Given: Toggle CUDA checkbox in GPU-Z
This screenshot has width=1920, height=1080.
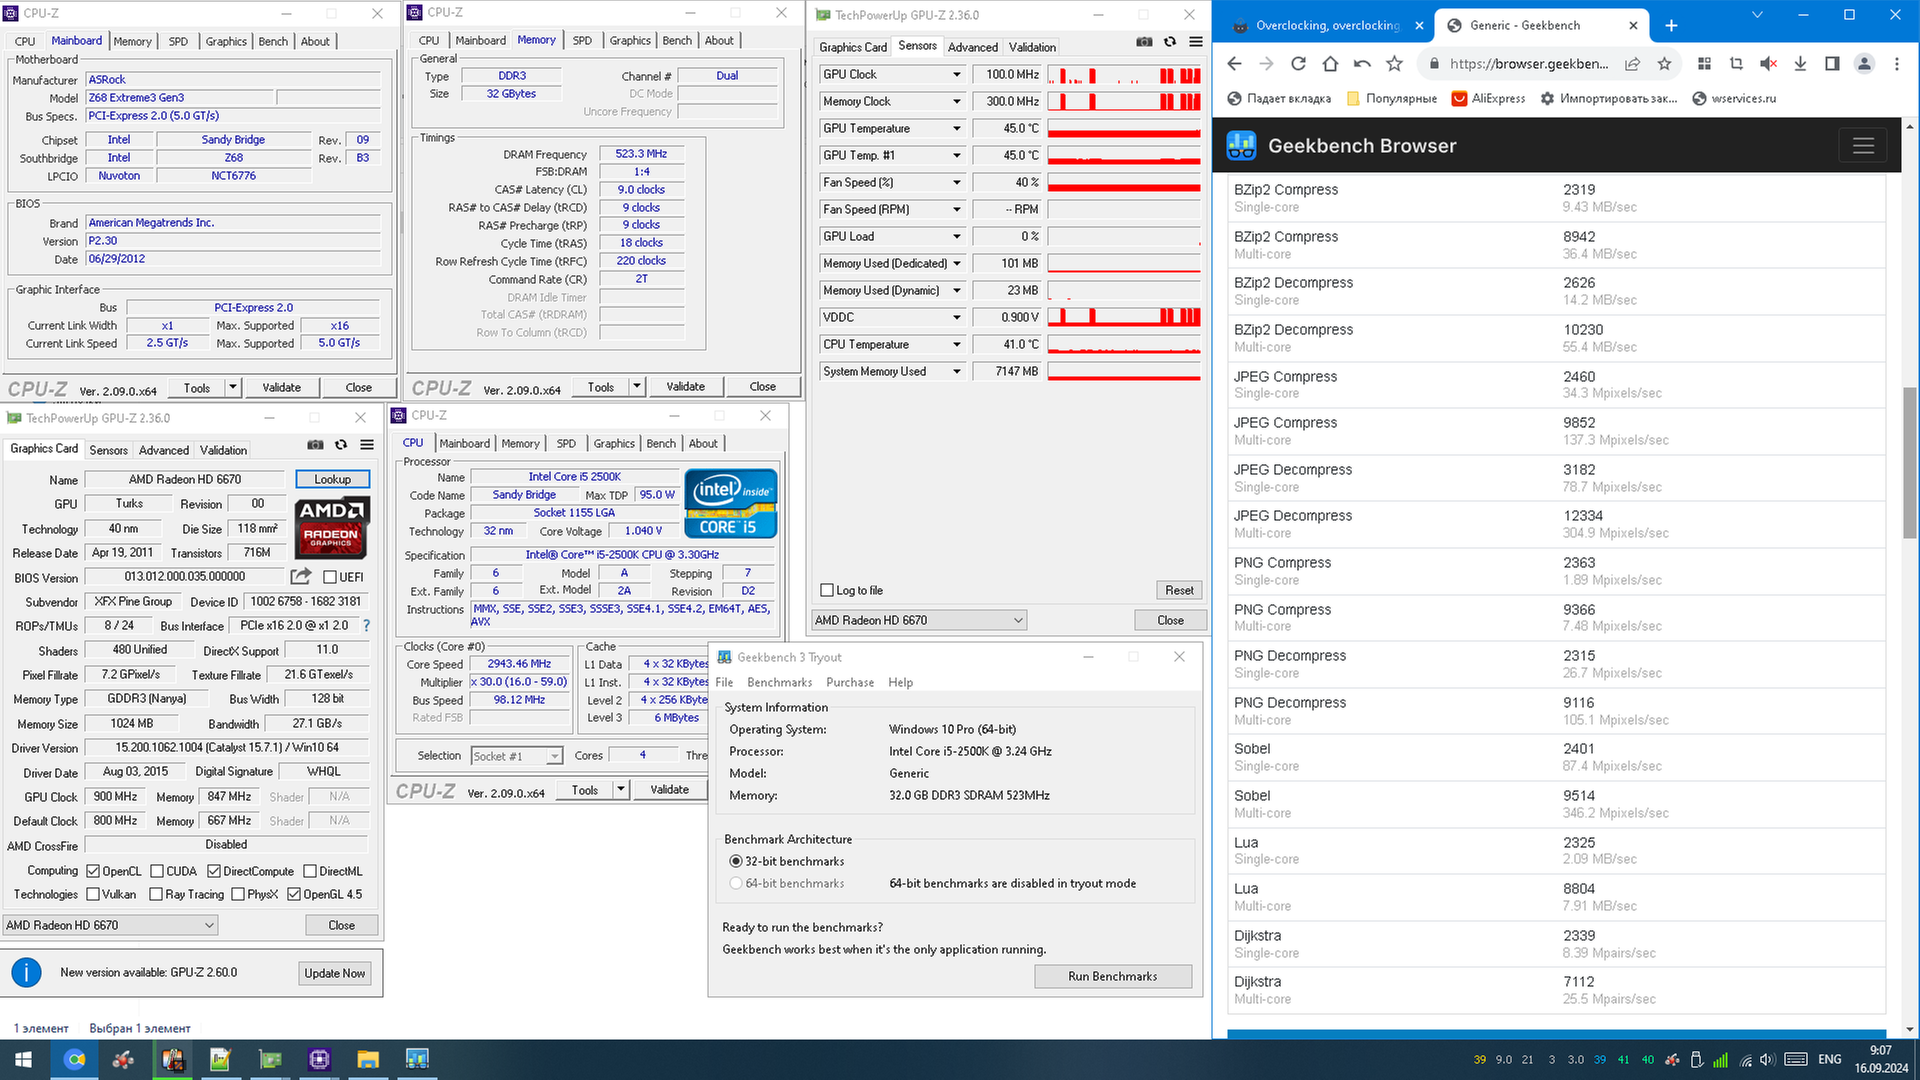Looking at the screenshot, I should [x=156, y=871].
